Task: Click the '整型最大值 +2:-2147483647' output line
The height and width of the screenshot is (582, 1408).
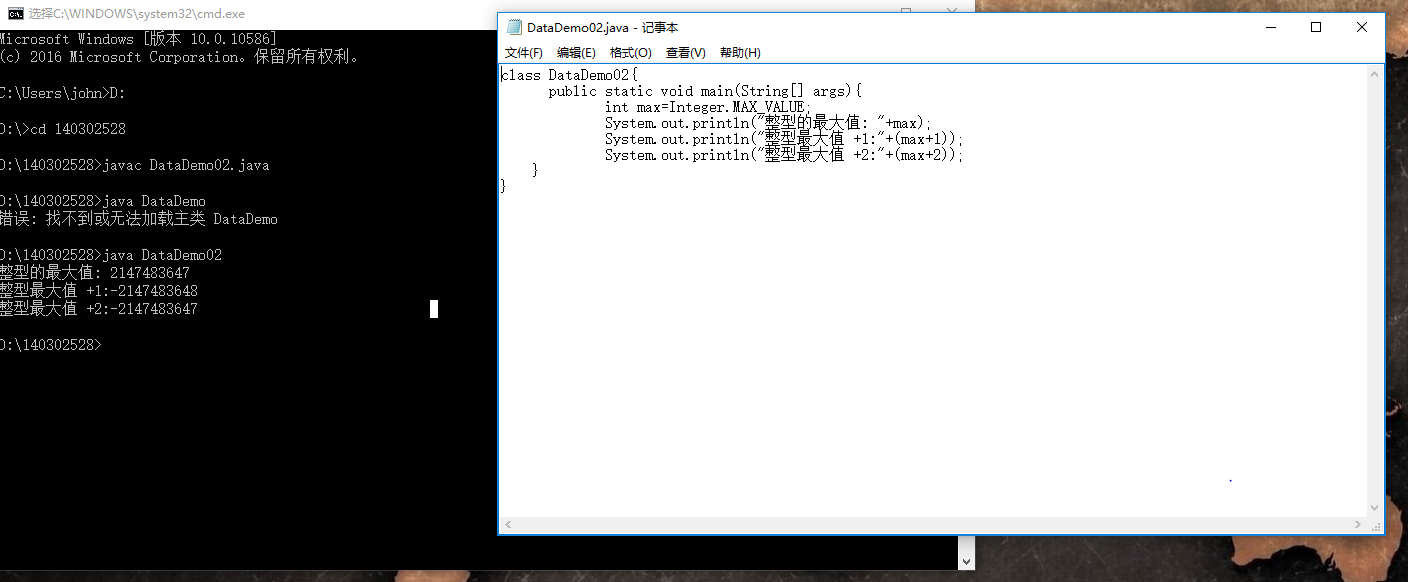Action: (98, 309)
